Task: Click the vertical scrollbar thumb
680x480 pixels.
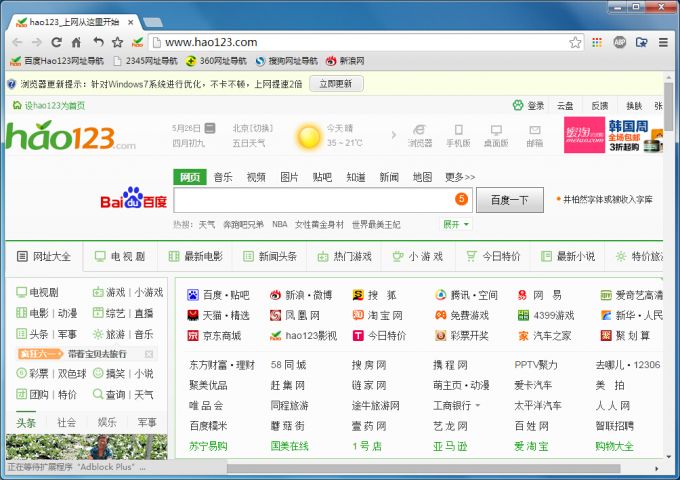Action: coord(669,106)
